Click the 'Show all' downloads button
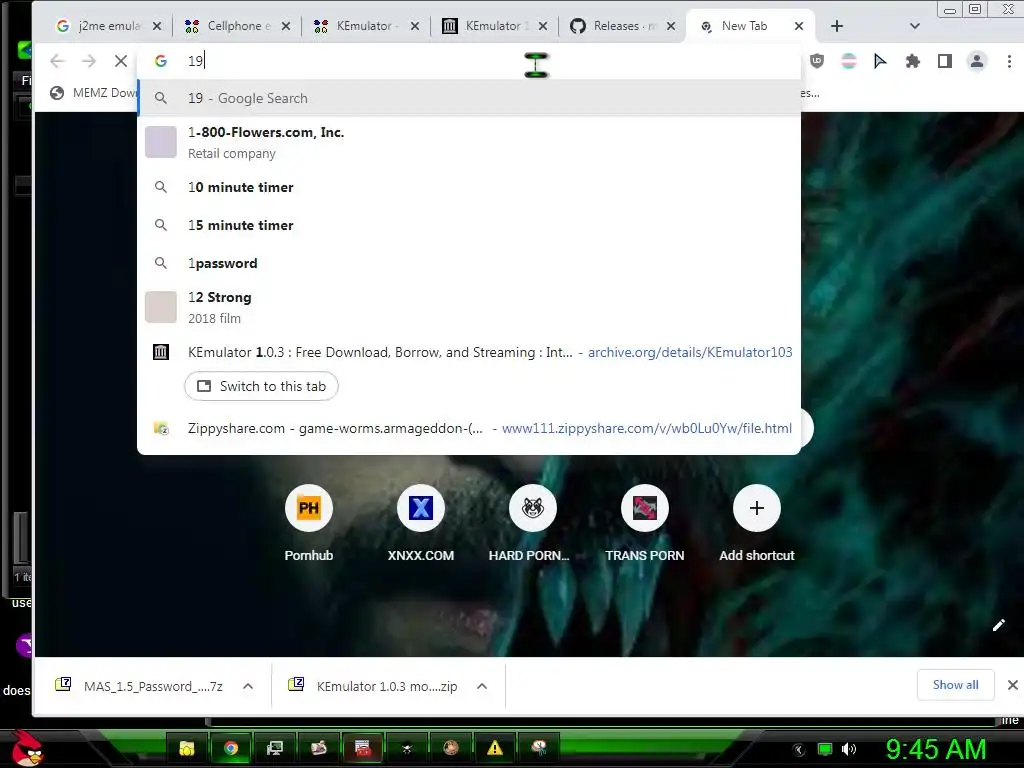Image resolution: width=1024 pixels, height=768 pixels. click(955, 684)
